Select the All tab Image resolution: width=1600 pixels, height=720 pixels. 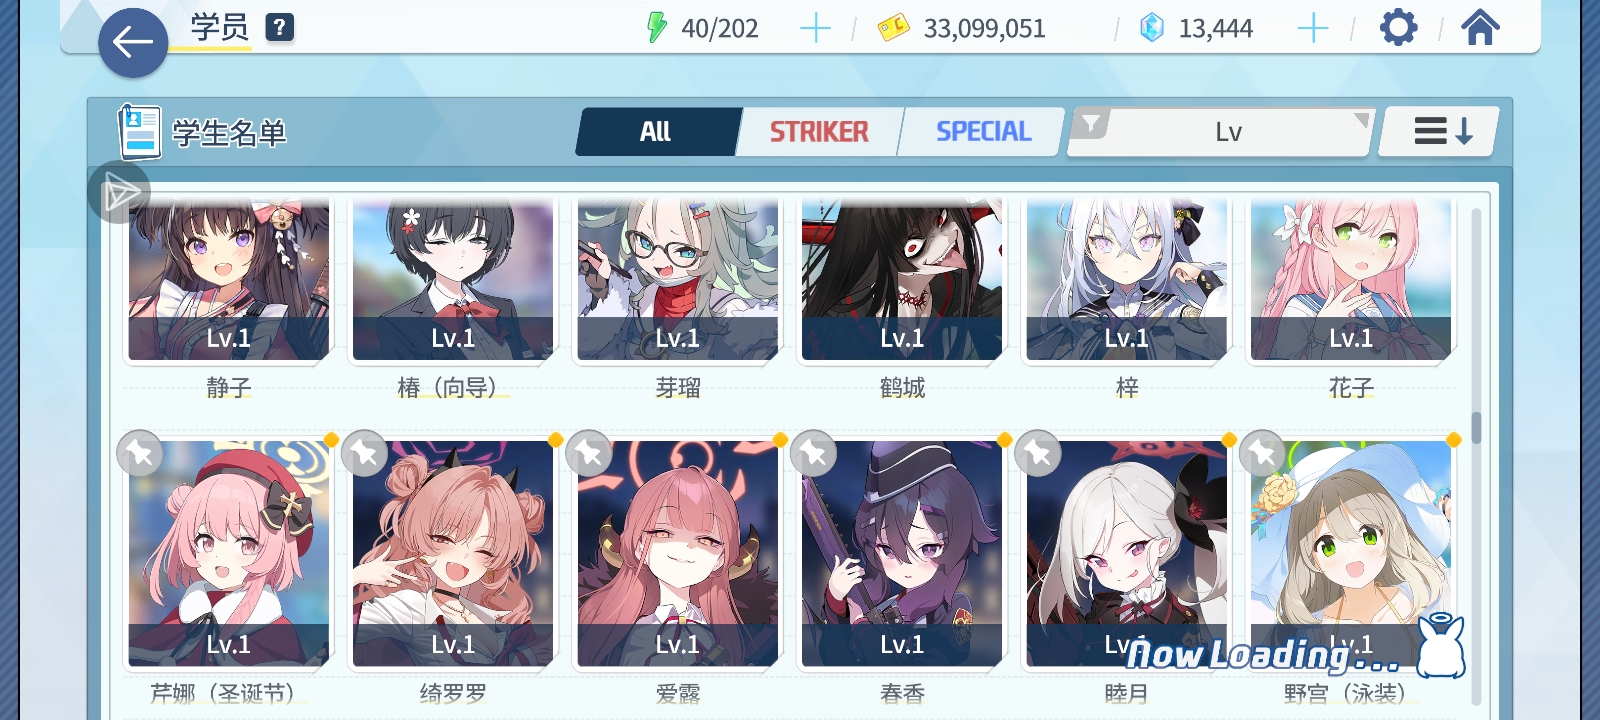click(656, 132)
